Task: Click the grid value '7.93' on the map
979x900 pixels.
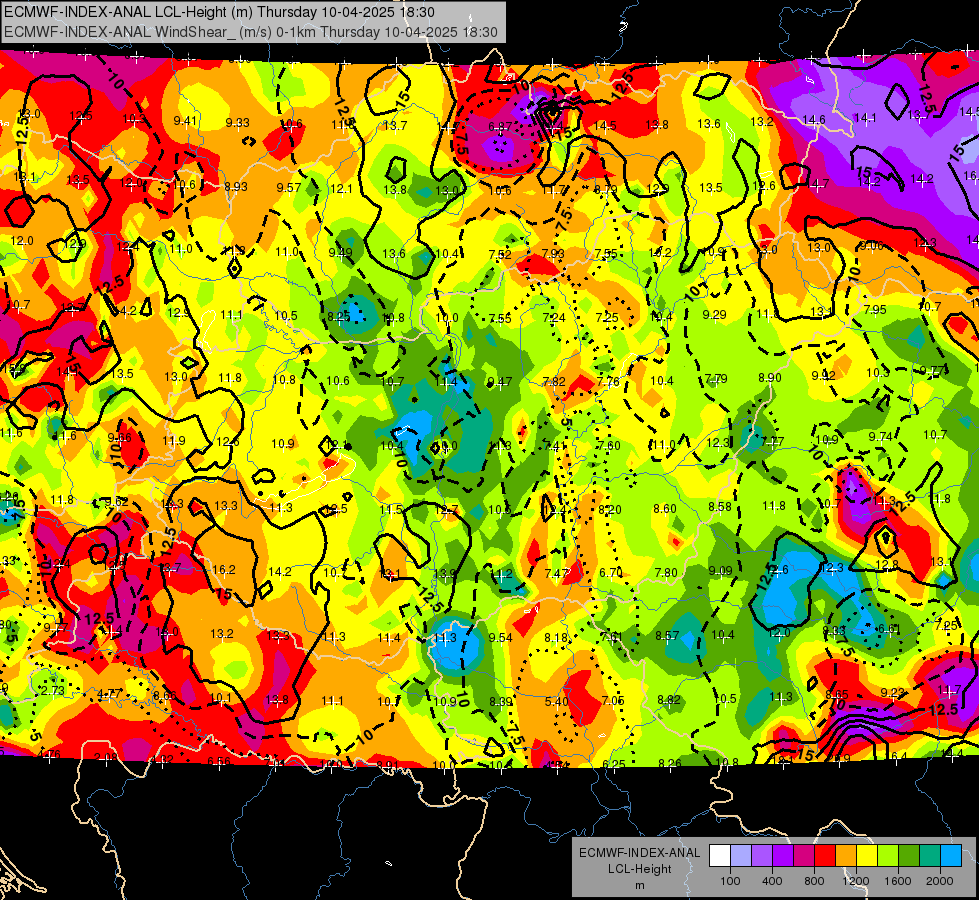Action: [x=553, y=254]
